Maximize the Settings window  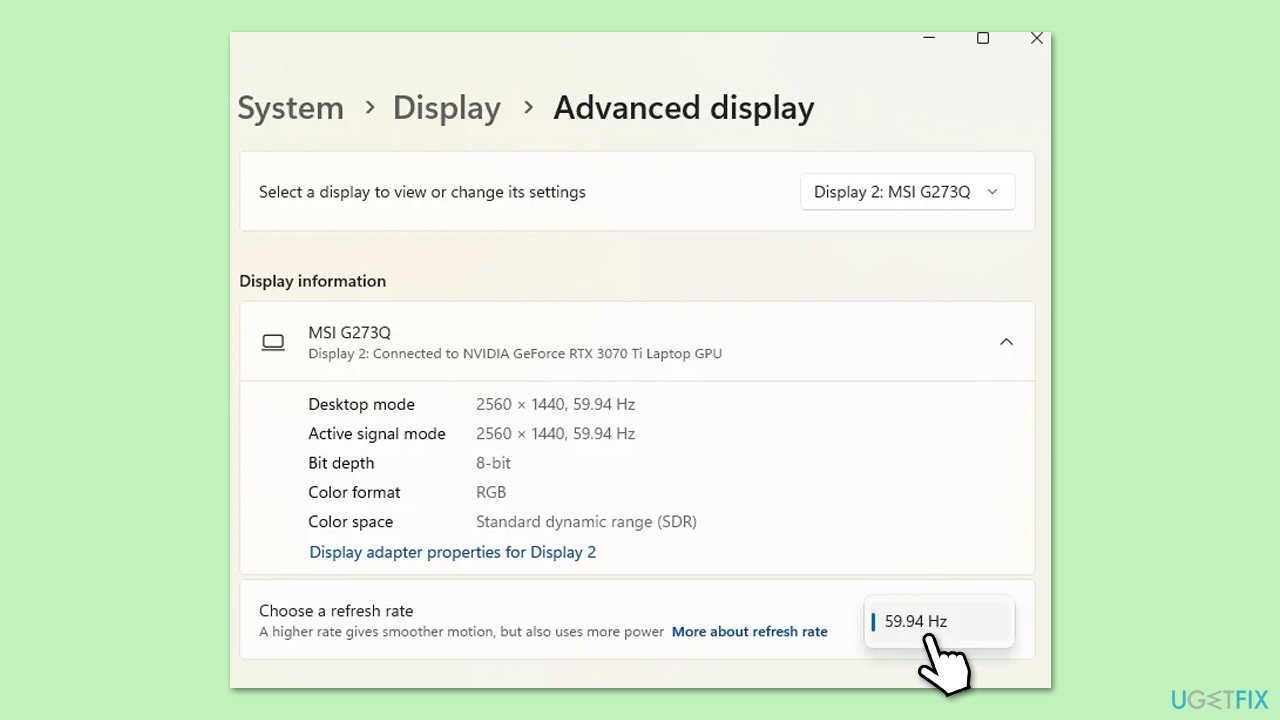pos(983,38)
